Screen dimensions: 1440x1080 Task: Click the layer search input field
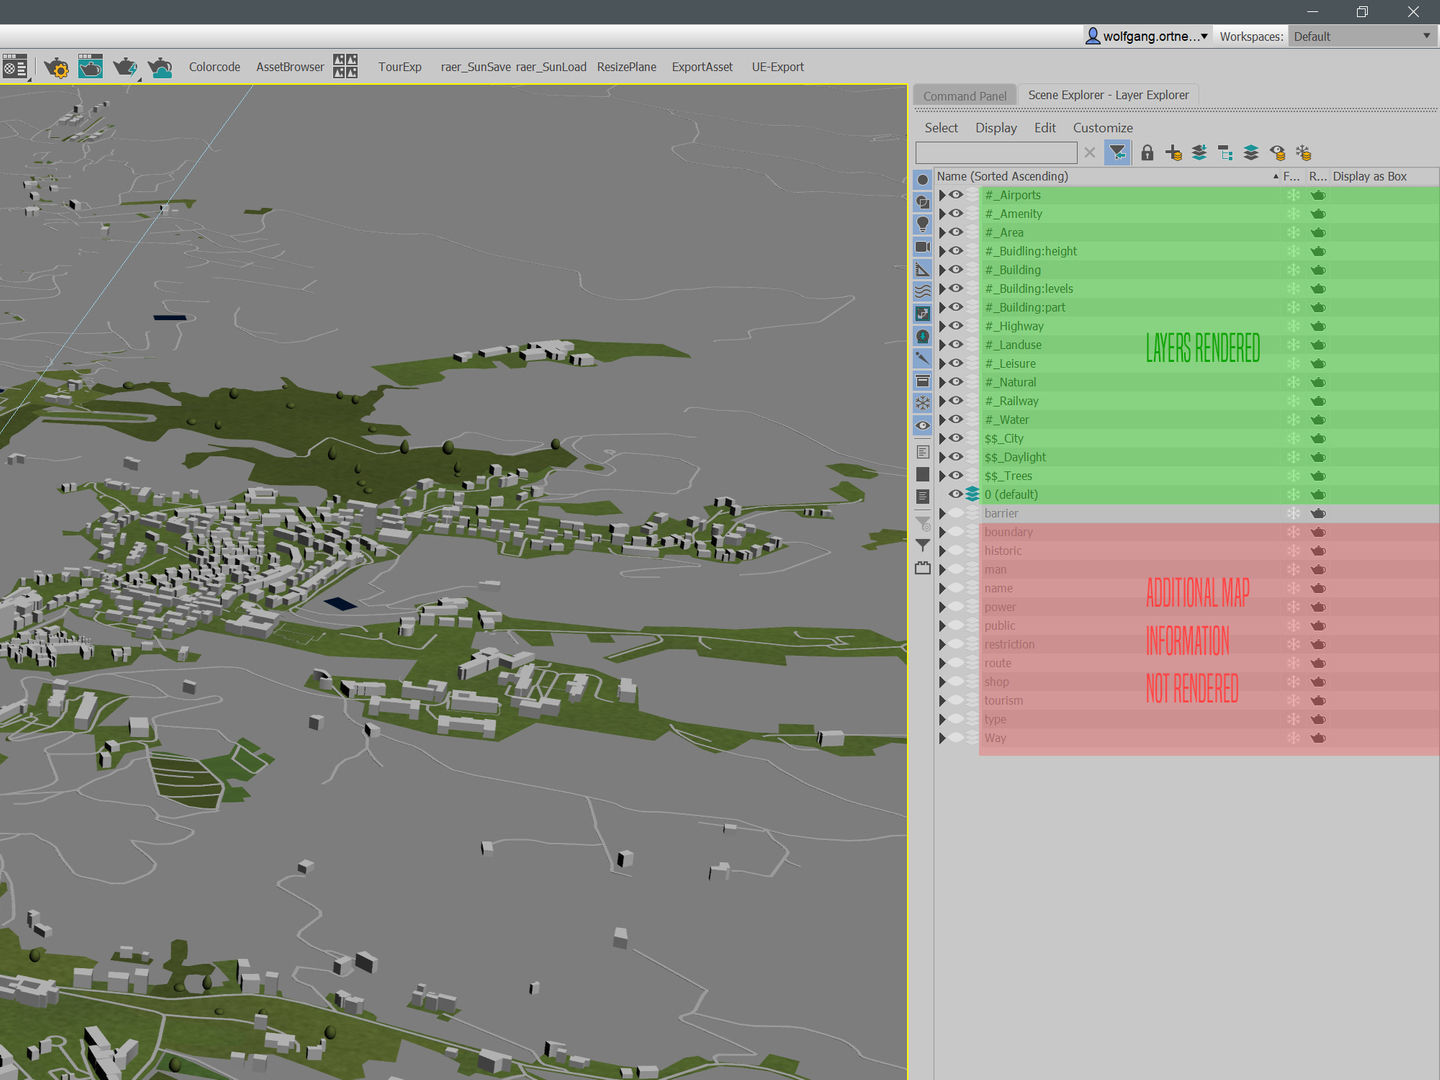[996, 152]
